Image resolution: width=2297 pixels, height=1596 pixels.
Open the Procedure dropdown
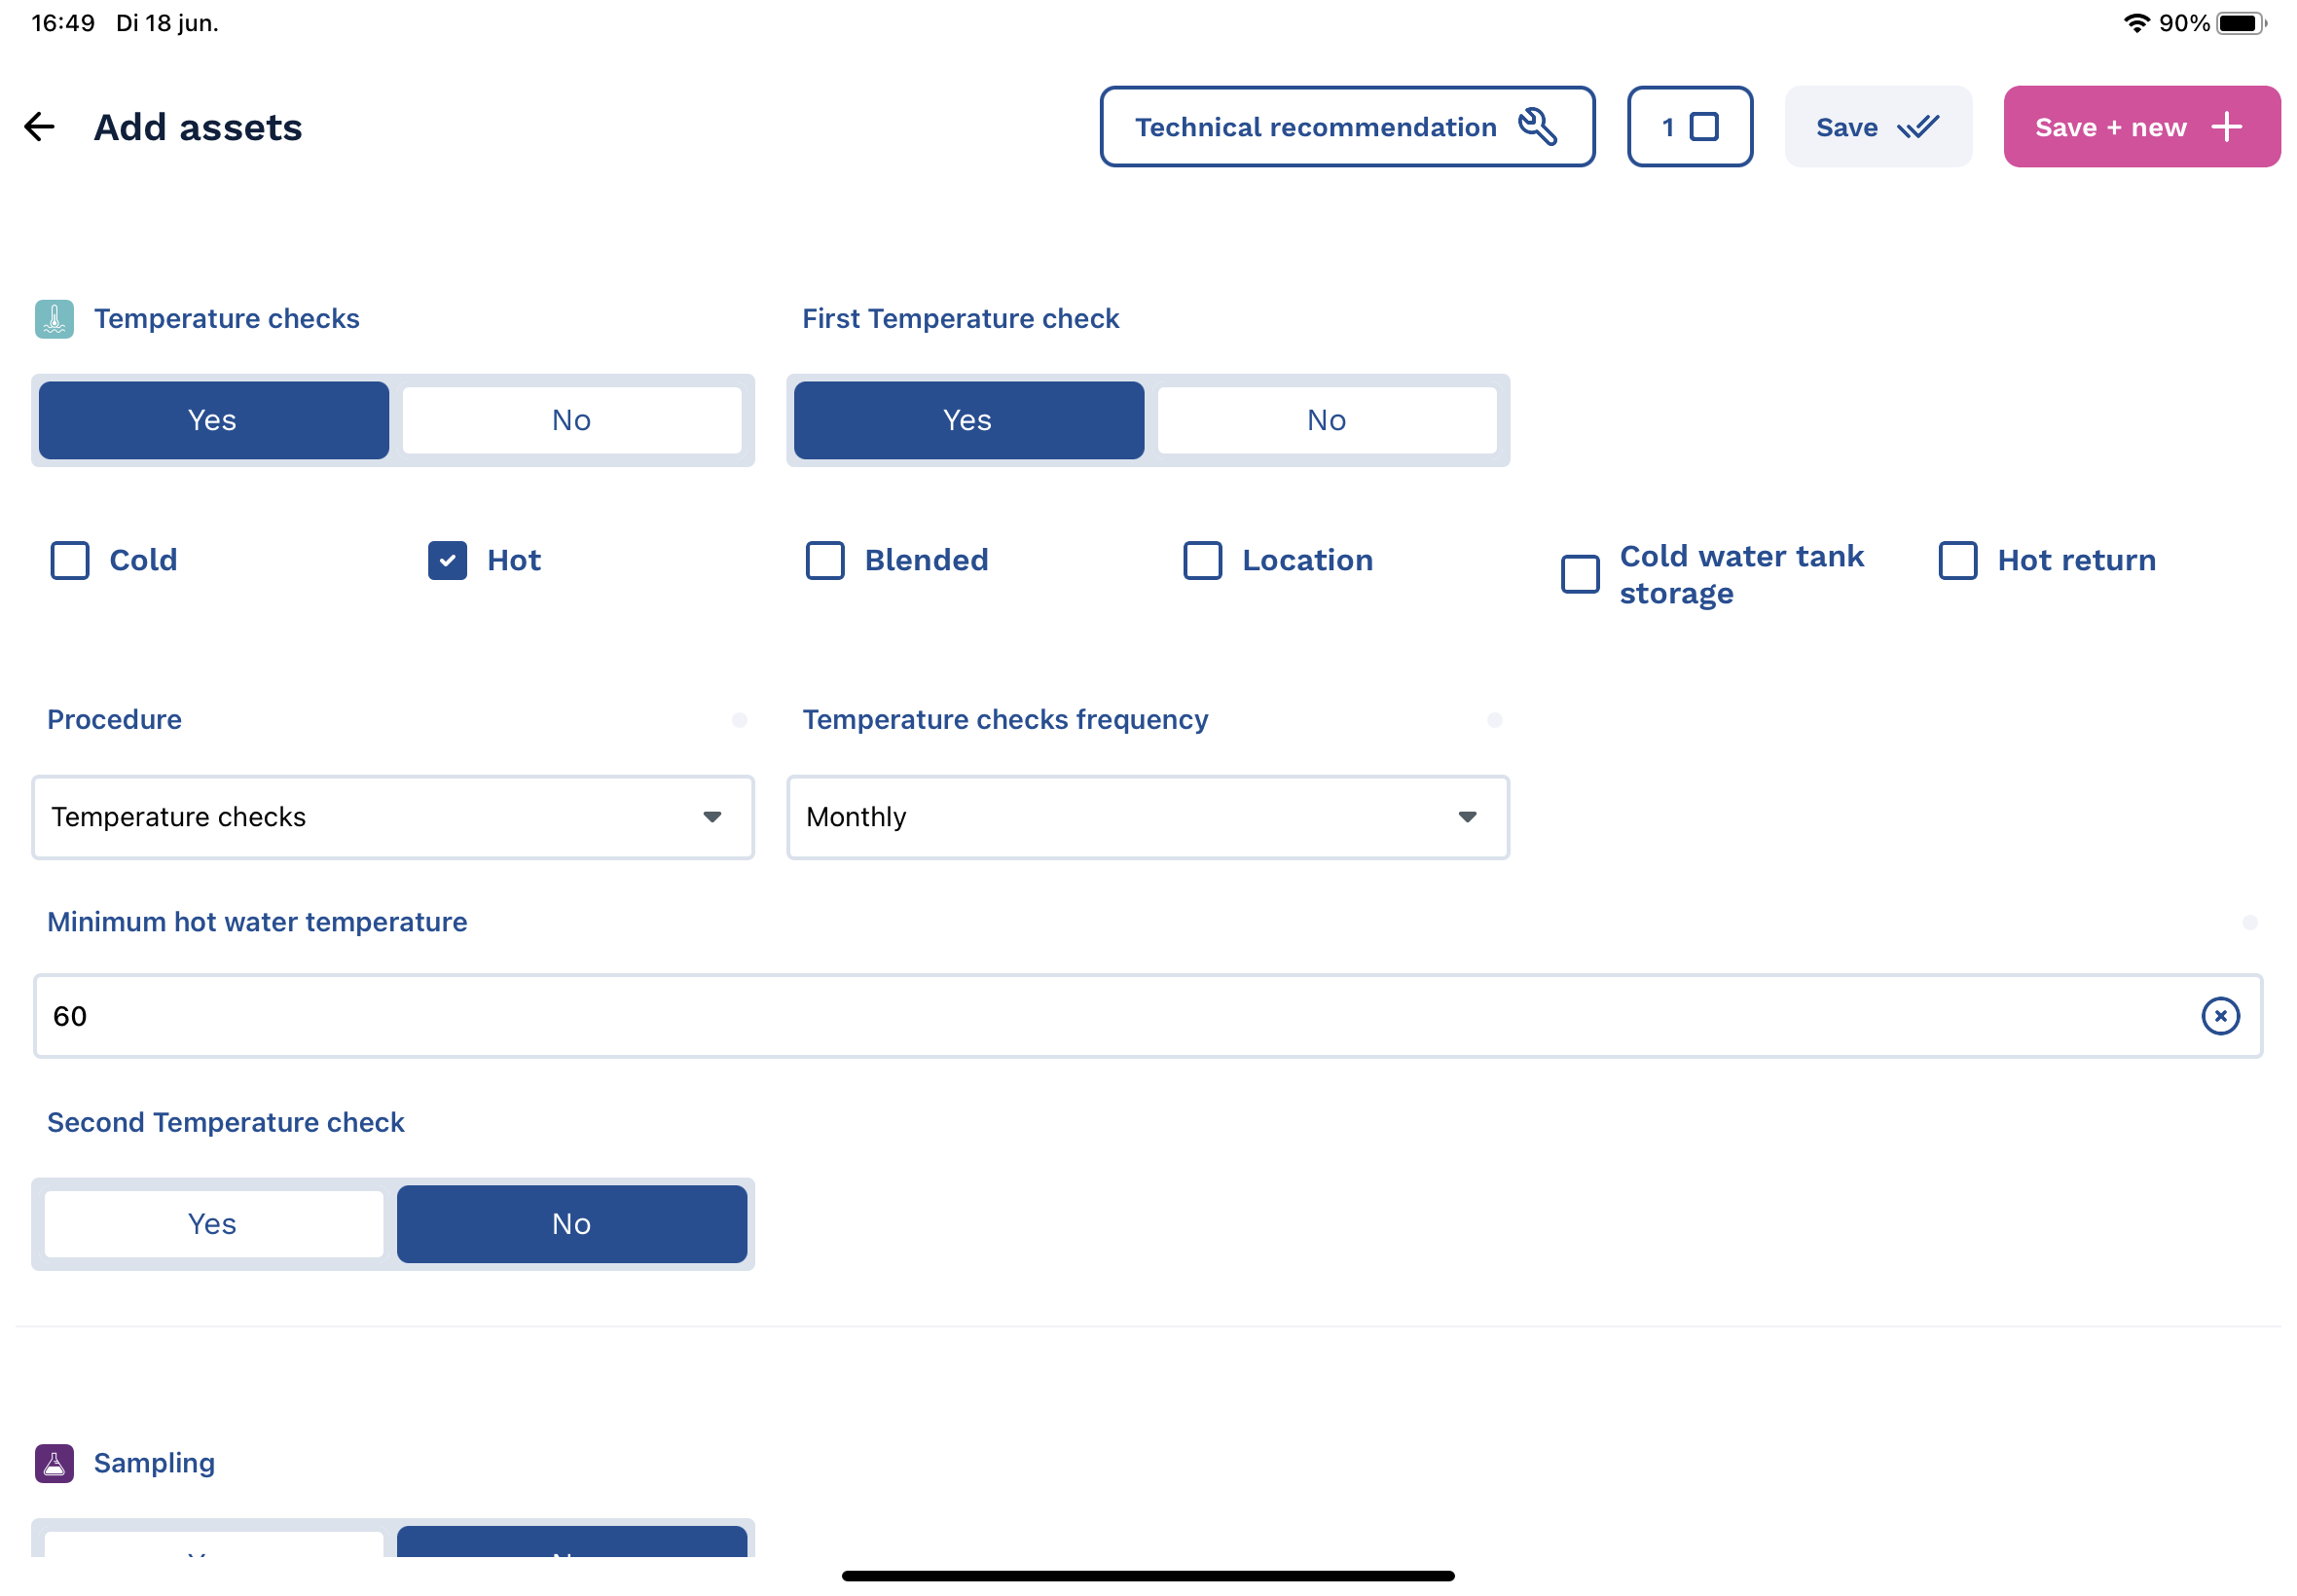[x=393, y=817]
